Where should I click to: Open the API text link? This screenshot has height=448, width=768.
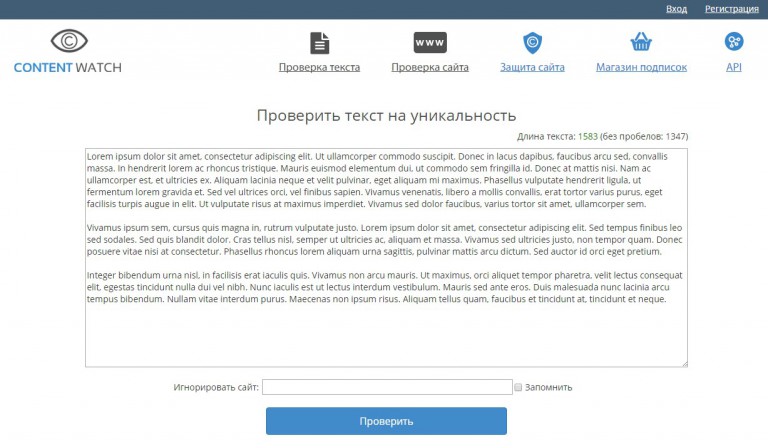coord(734,67)
